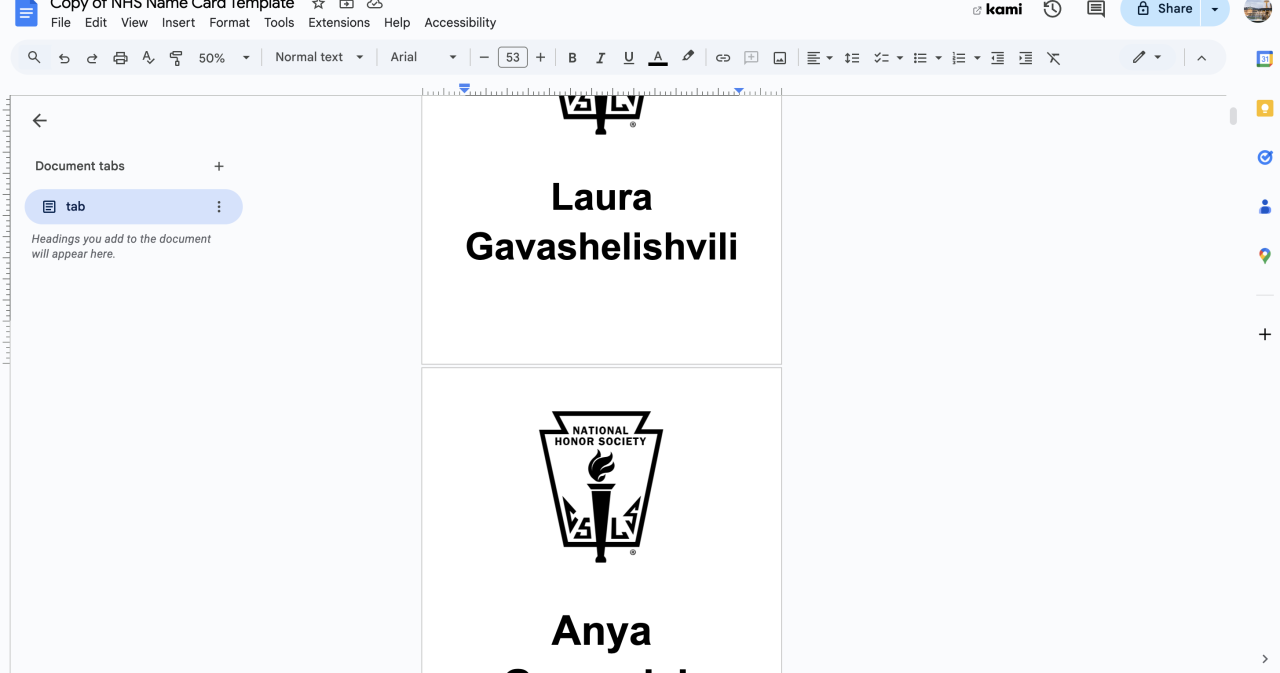
Task: Open the Help menu
Action: [397, 22]
